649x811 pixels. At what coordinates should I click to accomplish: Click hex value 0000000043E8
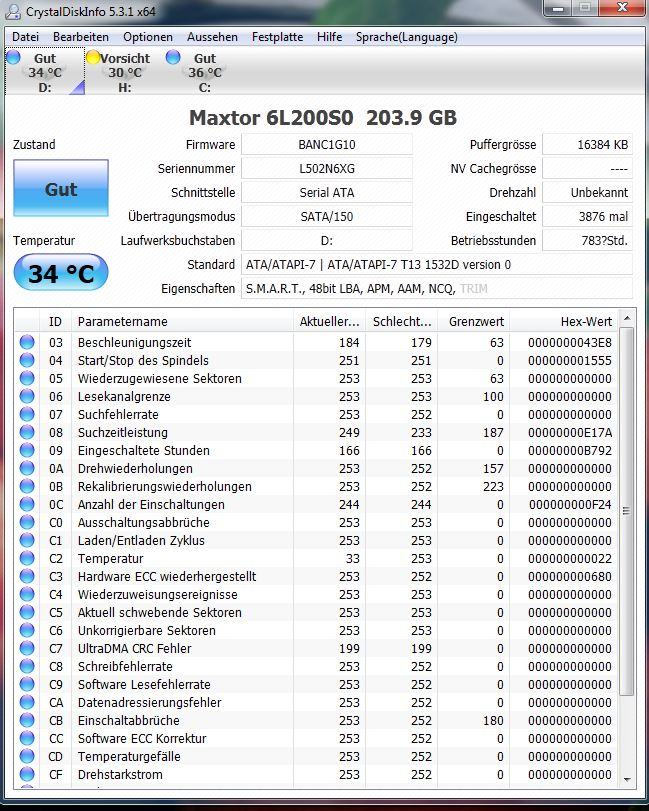pyautogui.click(x=569, y=342)
